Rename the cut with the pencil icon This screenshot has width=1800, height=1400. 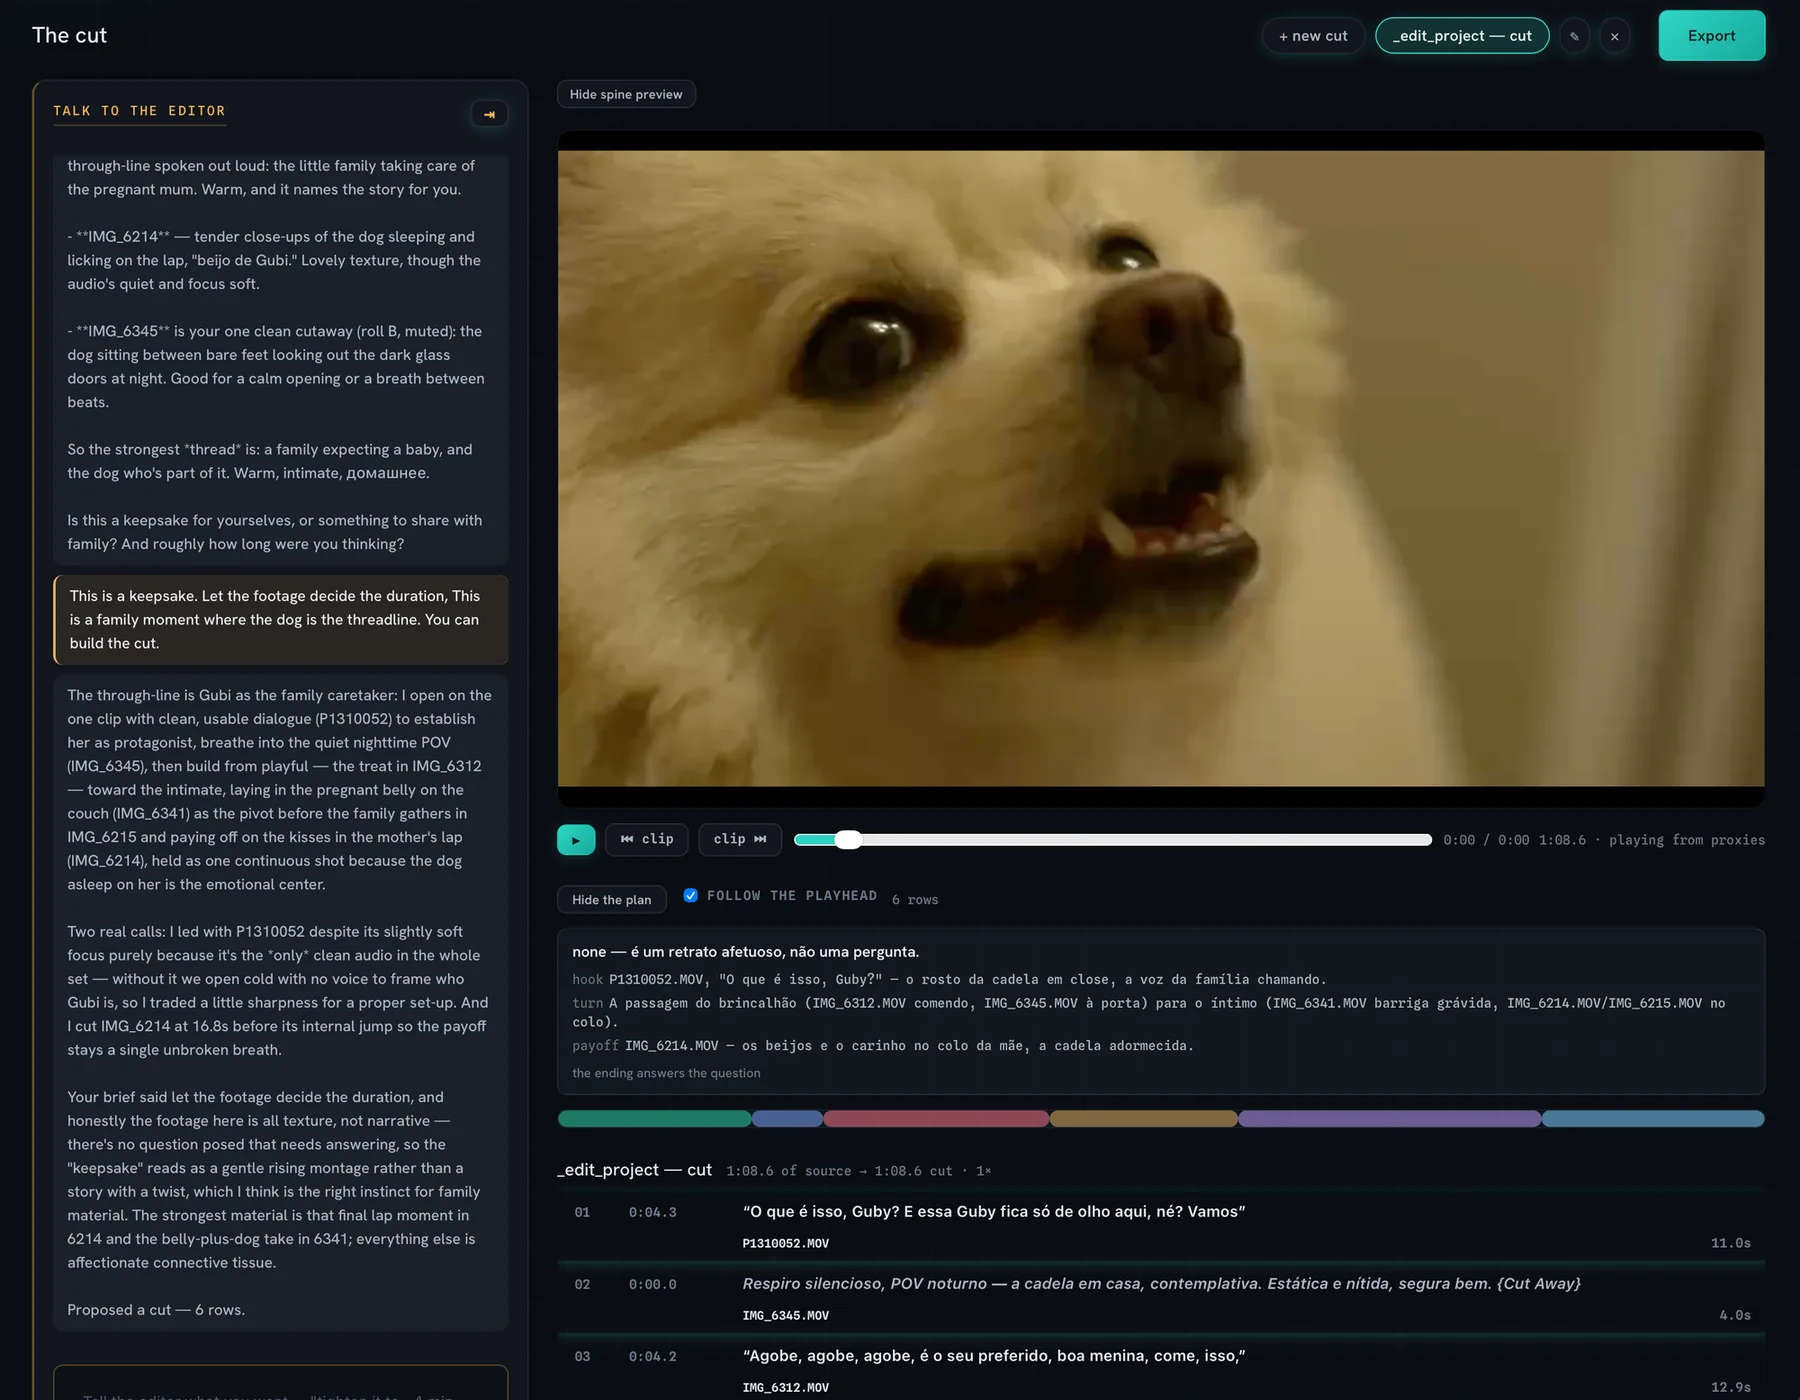click(1574, 36)
